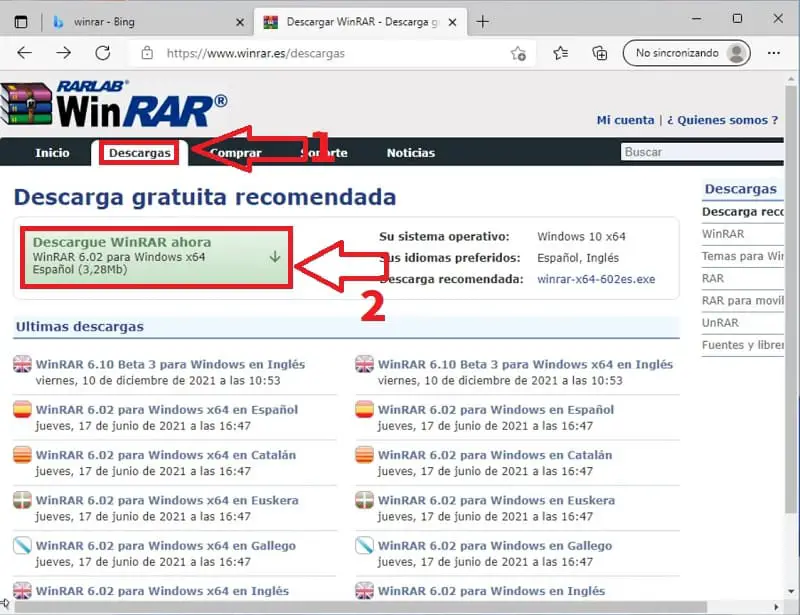Screen dimensions: 800x615
Task: Open 'WinRAR 6.10 Beta 3 para Windows en Inglés'
Action: click(170, 364)
